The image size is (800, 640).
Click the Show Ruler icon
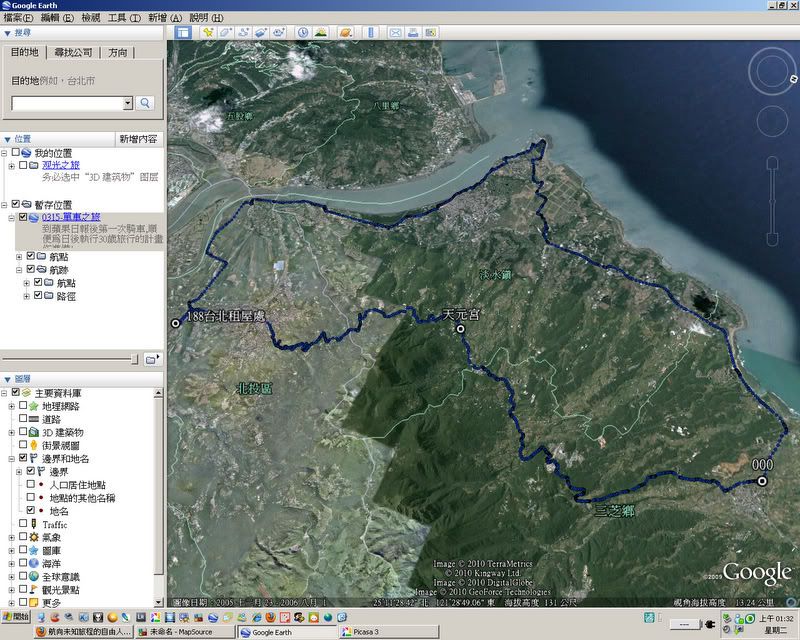(x=370, y=32)
